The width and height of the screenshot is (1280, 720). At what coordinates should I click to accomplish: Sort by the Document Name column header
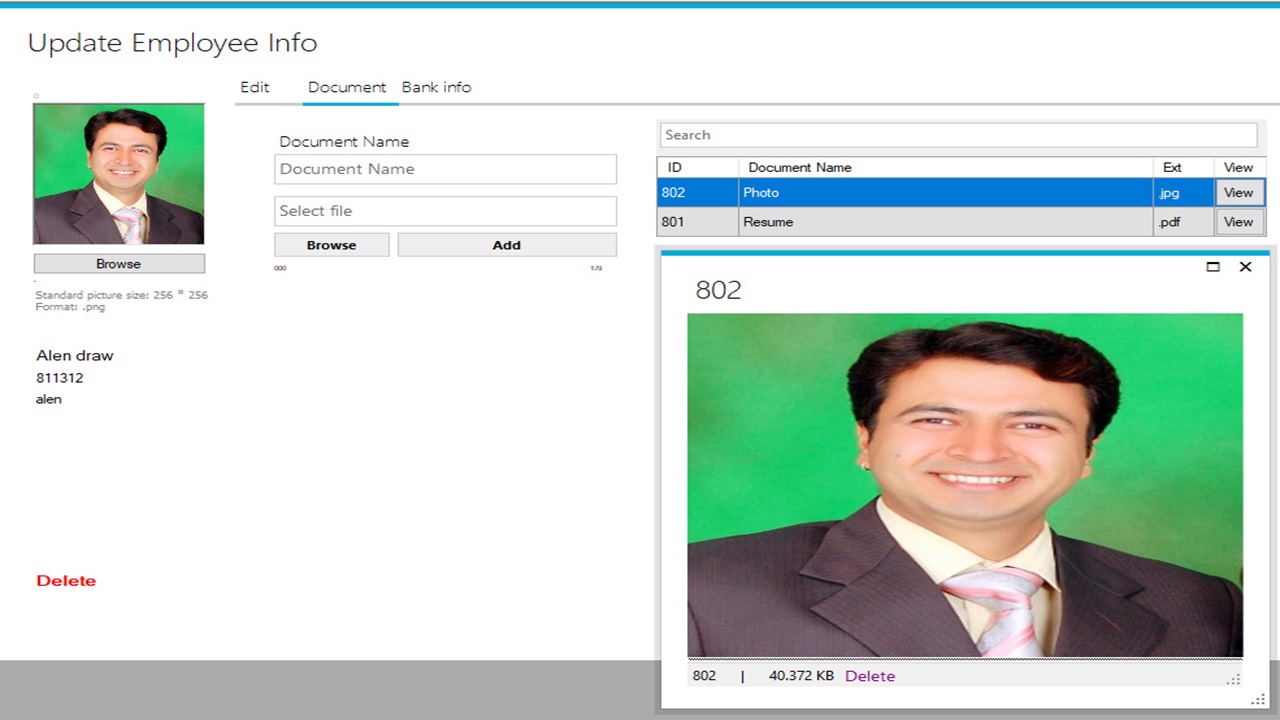pos(799,167)
